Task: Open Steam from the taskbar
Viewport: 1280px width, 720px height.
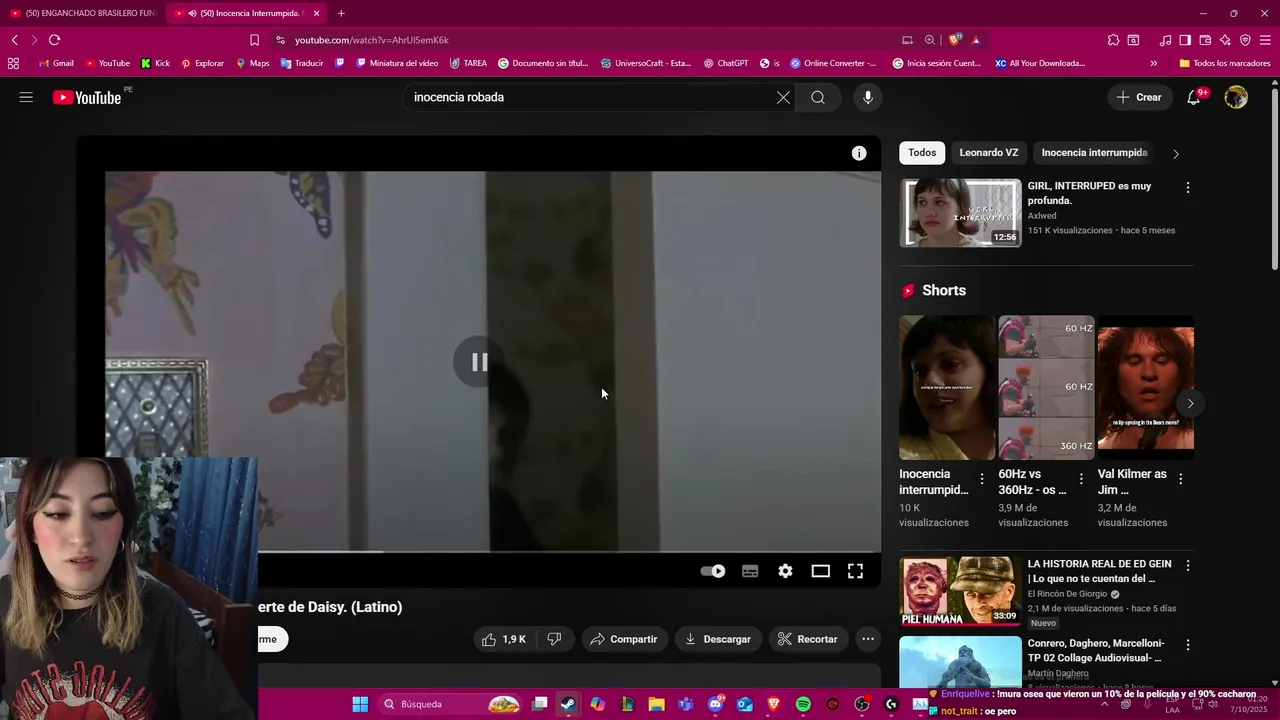Action: [568, 704]
